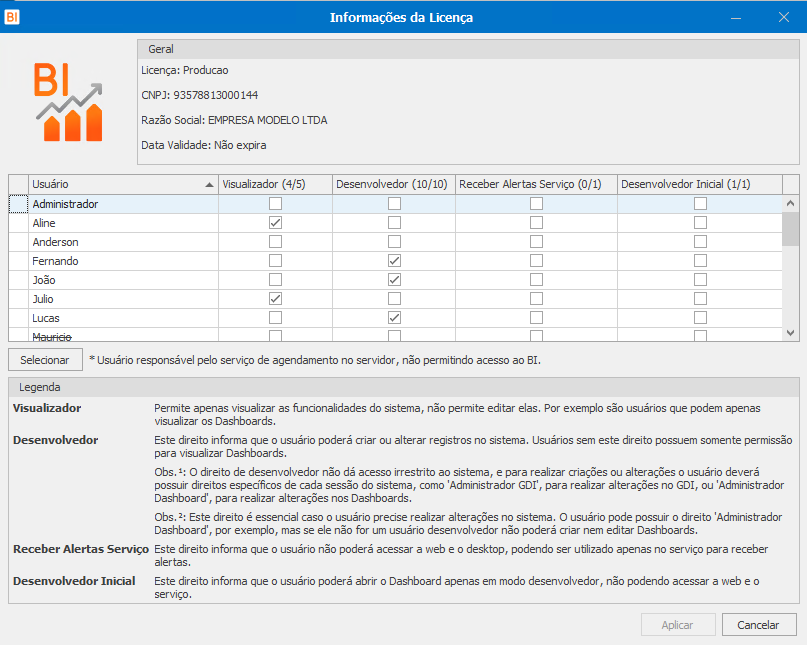Click the BI chart logo image
This screenshot has height=645, width=807.
(69, 102)
